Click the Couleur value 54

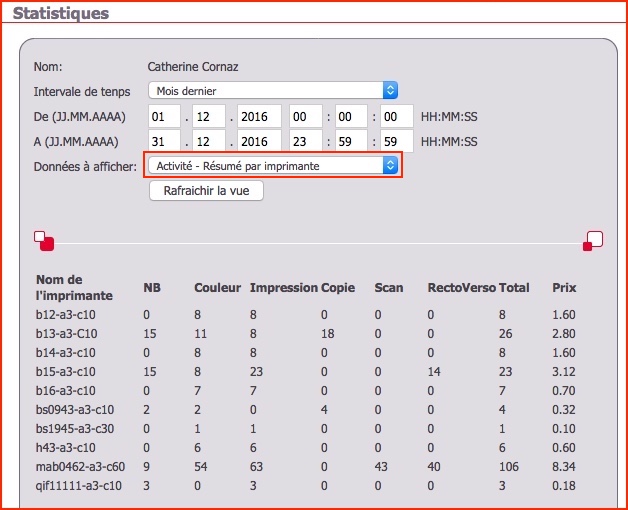[201, 467]
